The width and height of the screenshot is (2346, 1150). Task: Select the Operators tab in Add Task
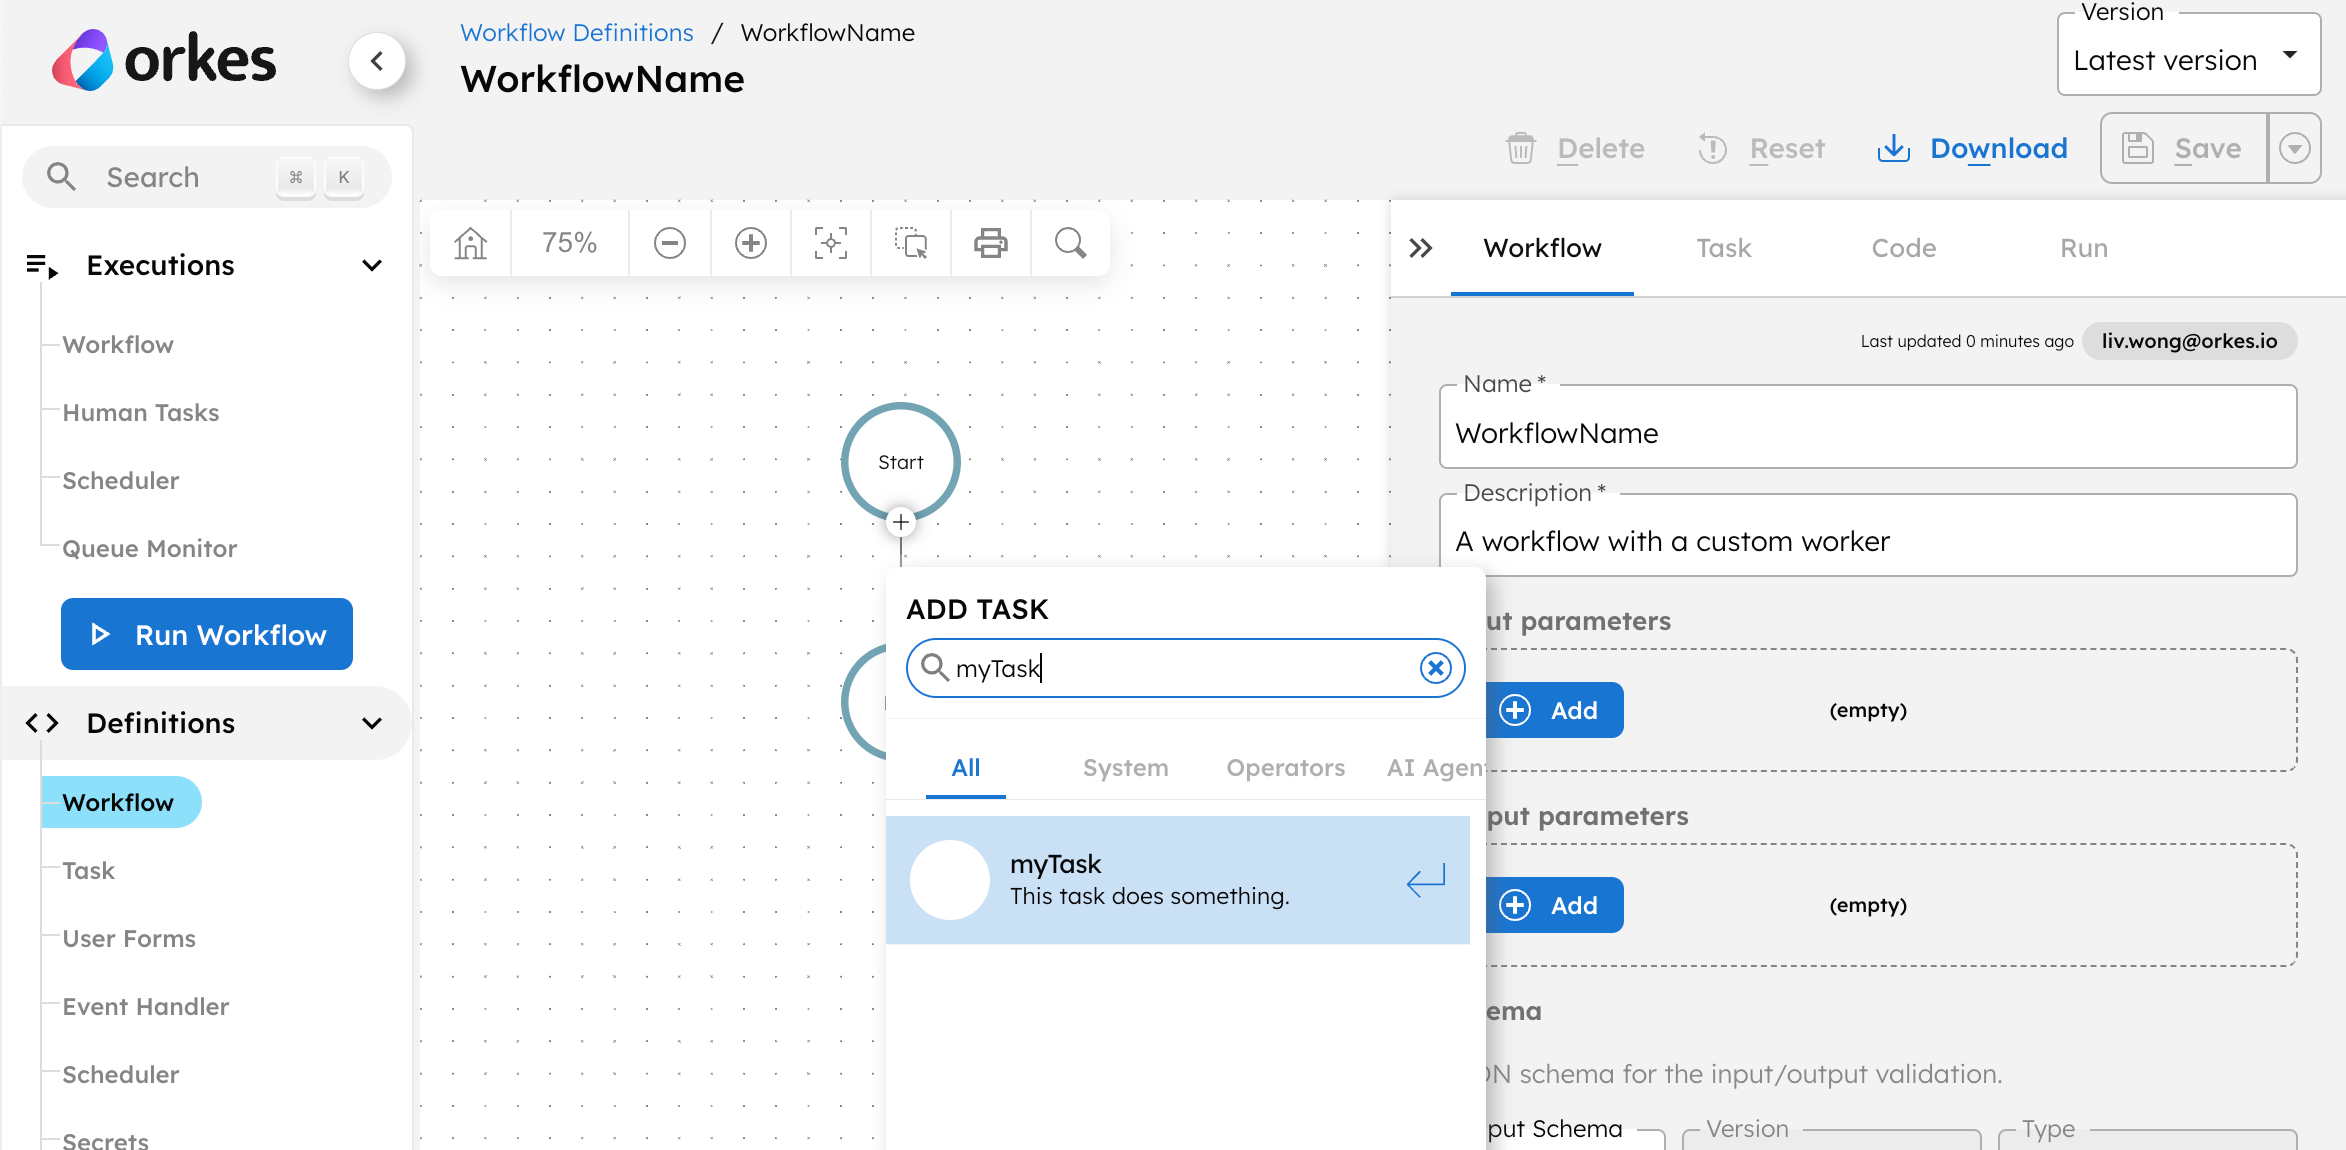pos(1286,768)
